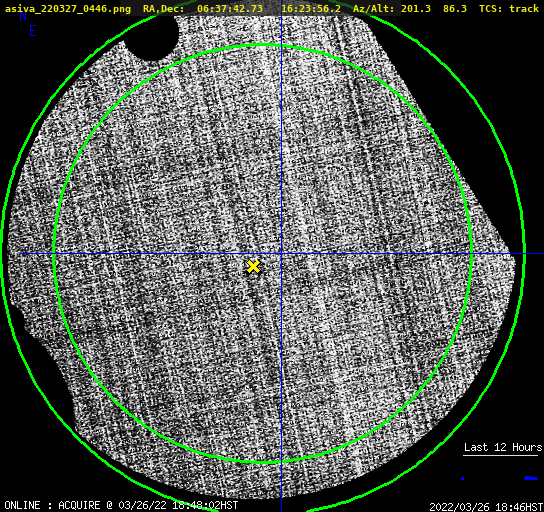Click the blue dash marker at bottom right
This screenshot has height=512, width=544.
pos(531,478)
